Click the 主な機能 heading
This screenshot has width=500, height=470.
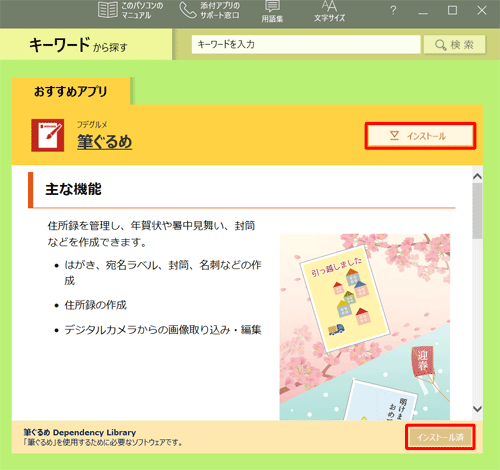pyautogui.click(x=73, y=189)
